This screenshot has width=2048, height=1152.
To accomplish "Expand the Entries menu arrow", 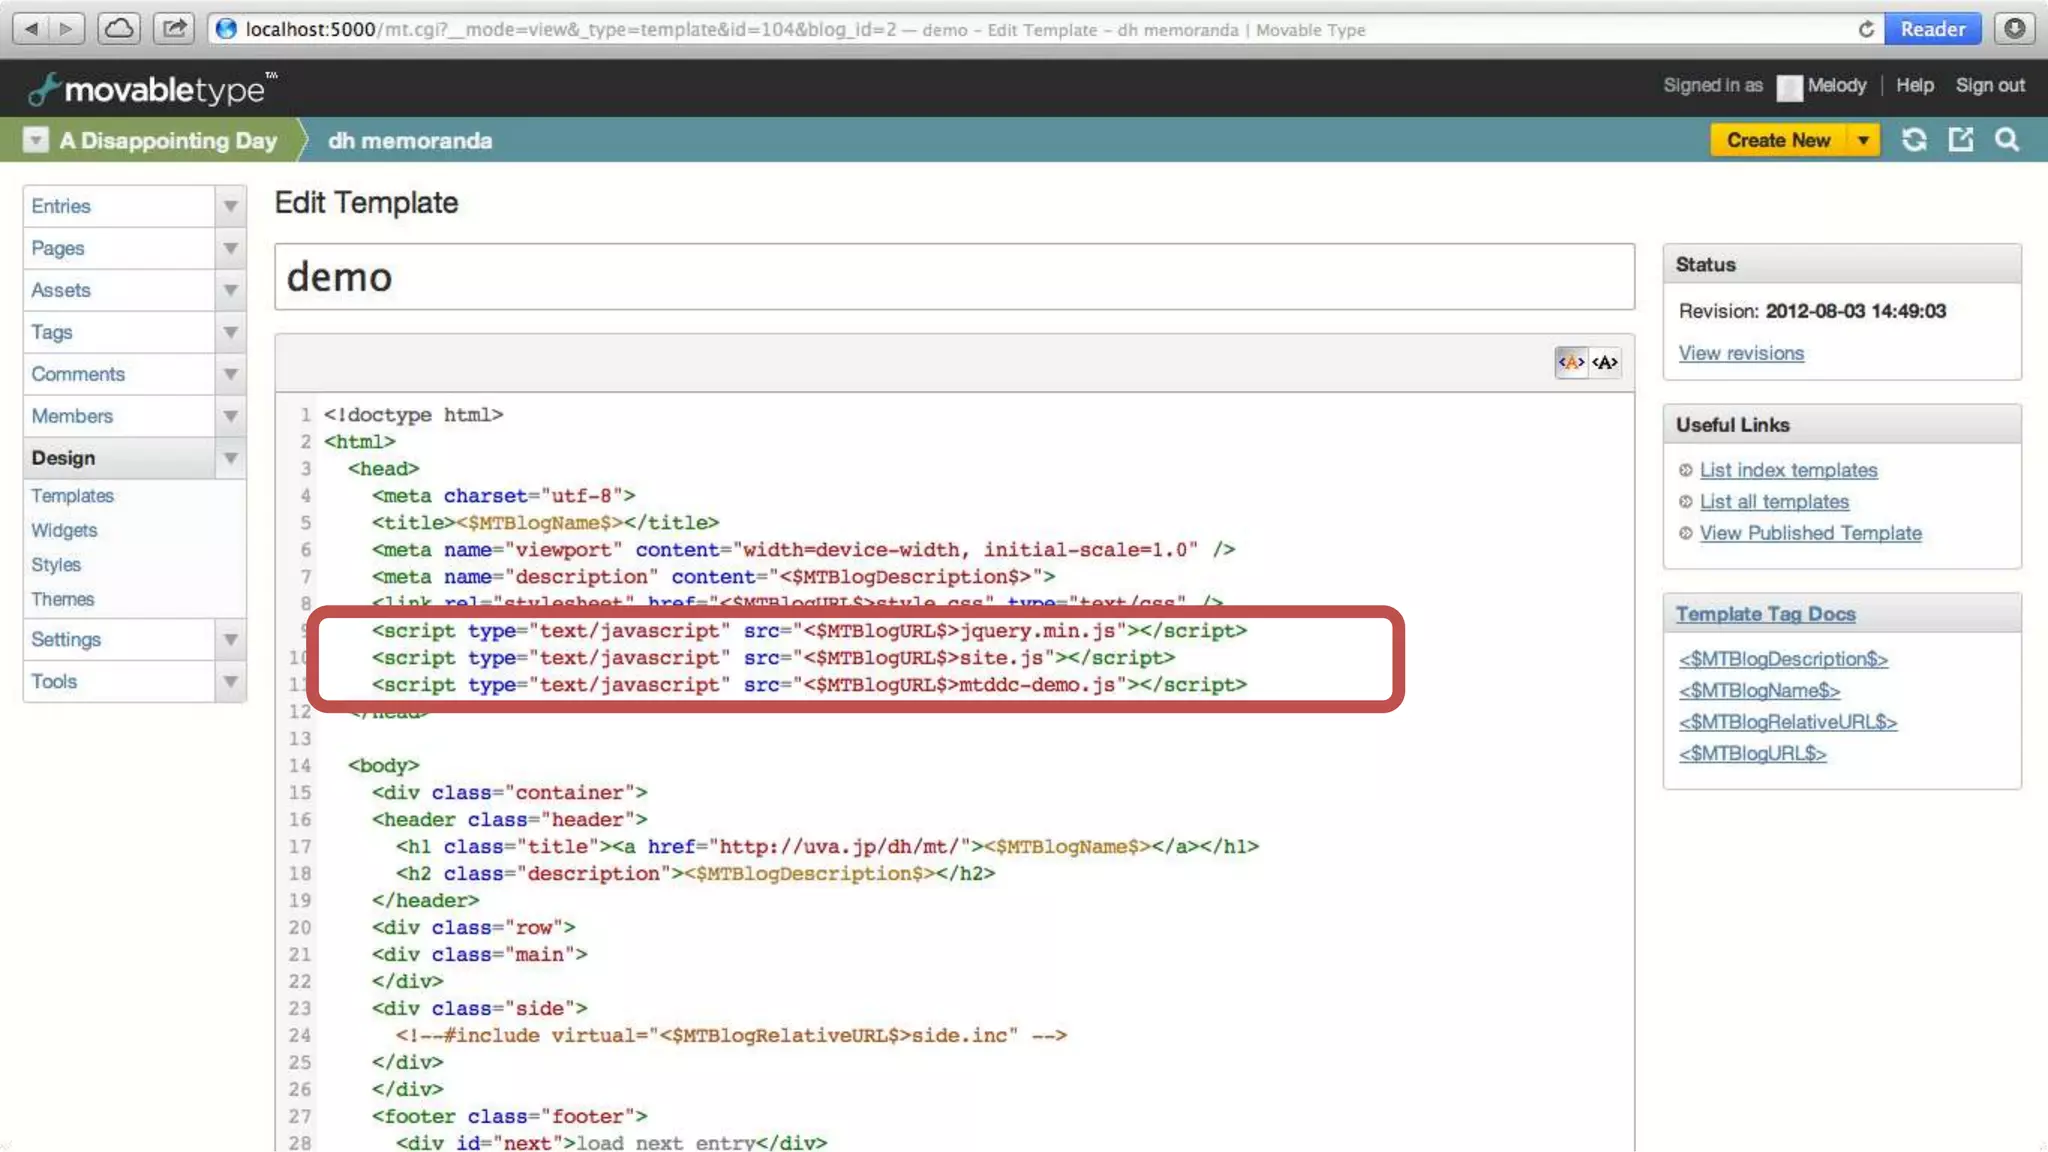I will [x=230, y=206].
